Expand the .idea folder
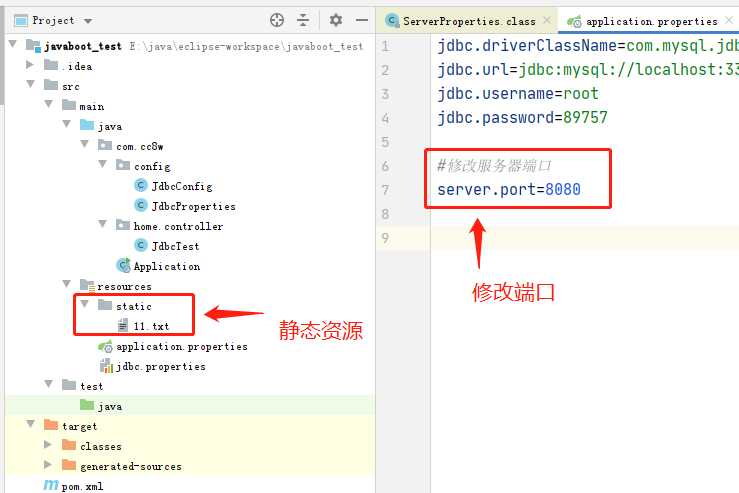The image size is (739, 493). (x=30, y=65)
